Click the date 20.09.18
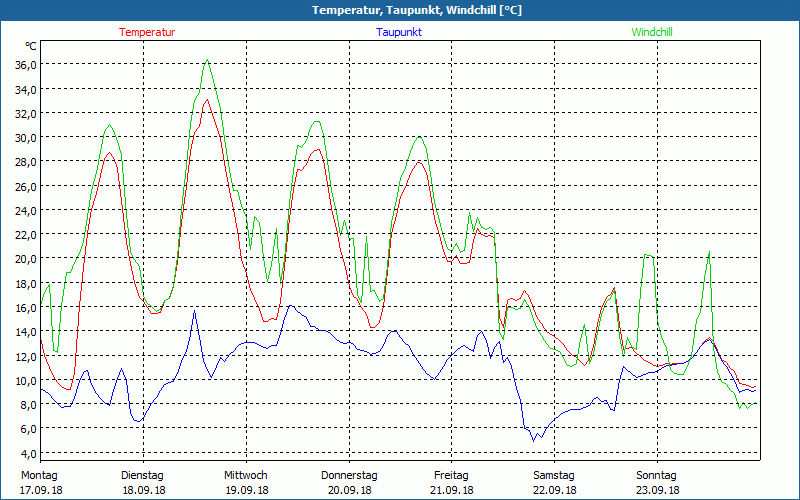The width and height of the screenshot is (800, 500). point(349,490)
